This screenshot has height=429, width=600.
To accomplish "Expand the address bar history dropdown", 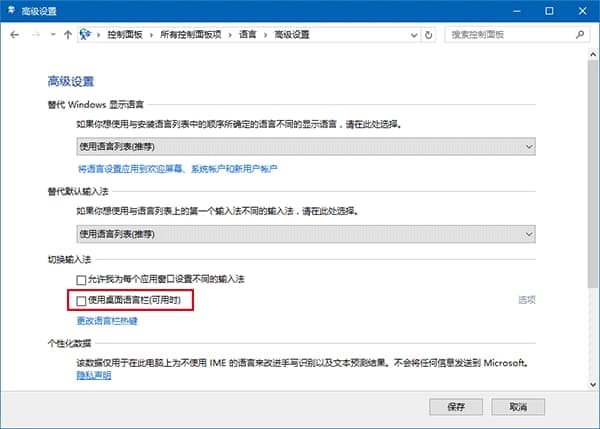I will (x=414, y=35).
